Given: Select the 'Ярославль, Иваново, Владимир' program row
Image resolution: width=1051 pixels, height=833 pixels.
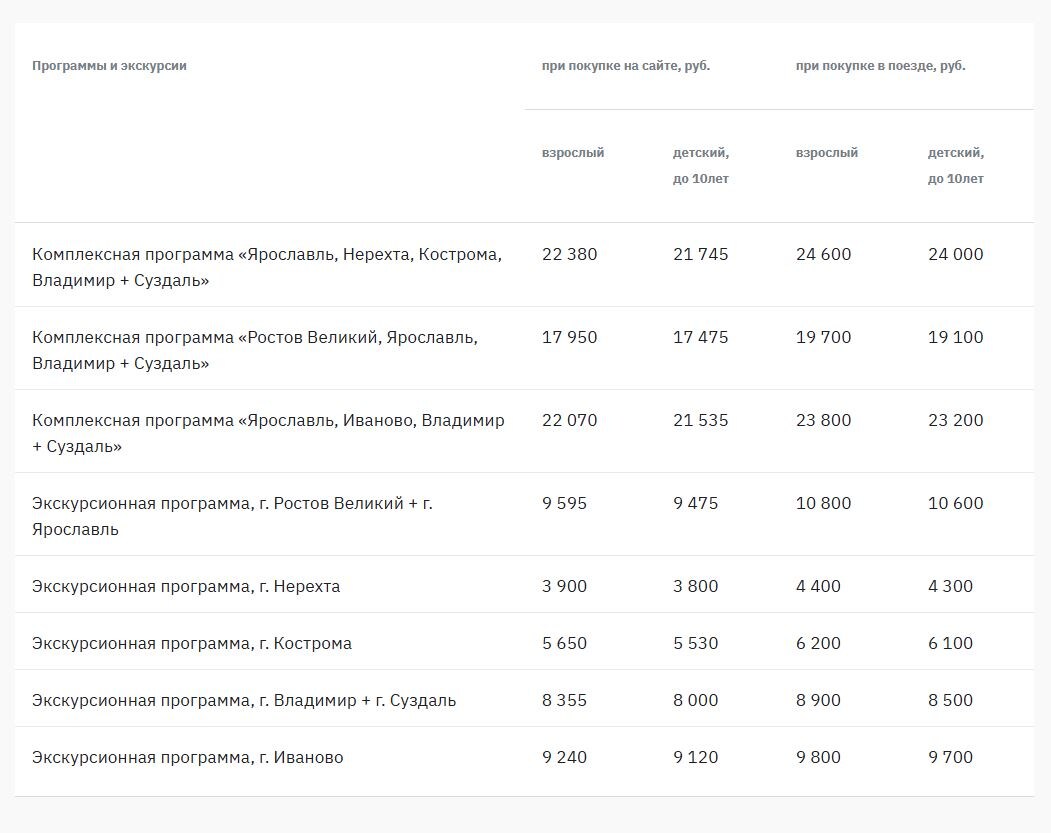Looking at the screenshot, I should [268, 433].
